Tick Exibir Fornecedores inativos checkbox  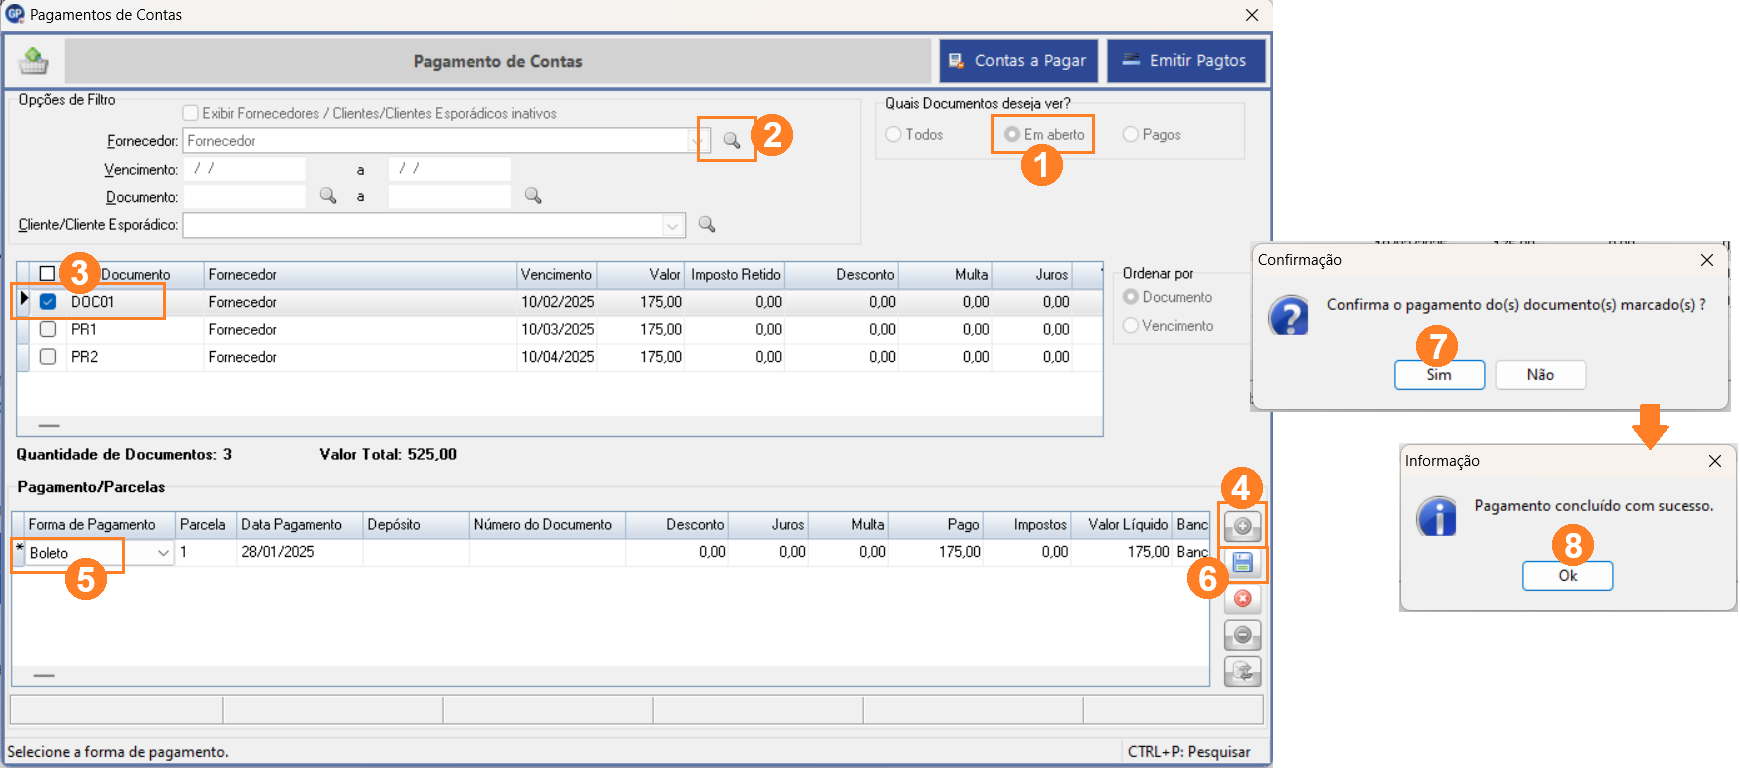[x=190, y=113]
